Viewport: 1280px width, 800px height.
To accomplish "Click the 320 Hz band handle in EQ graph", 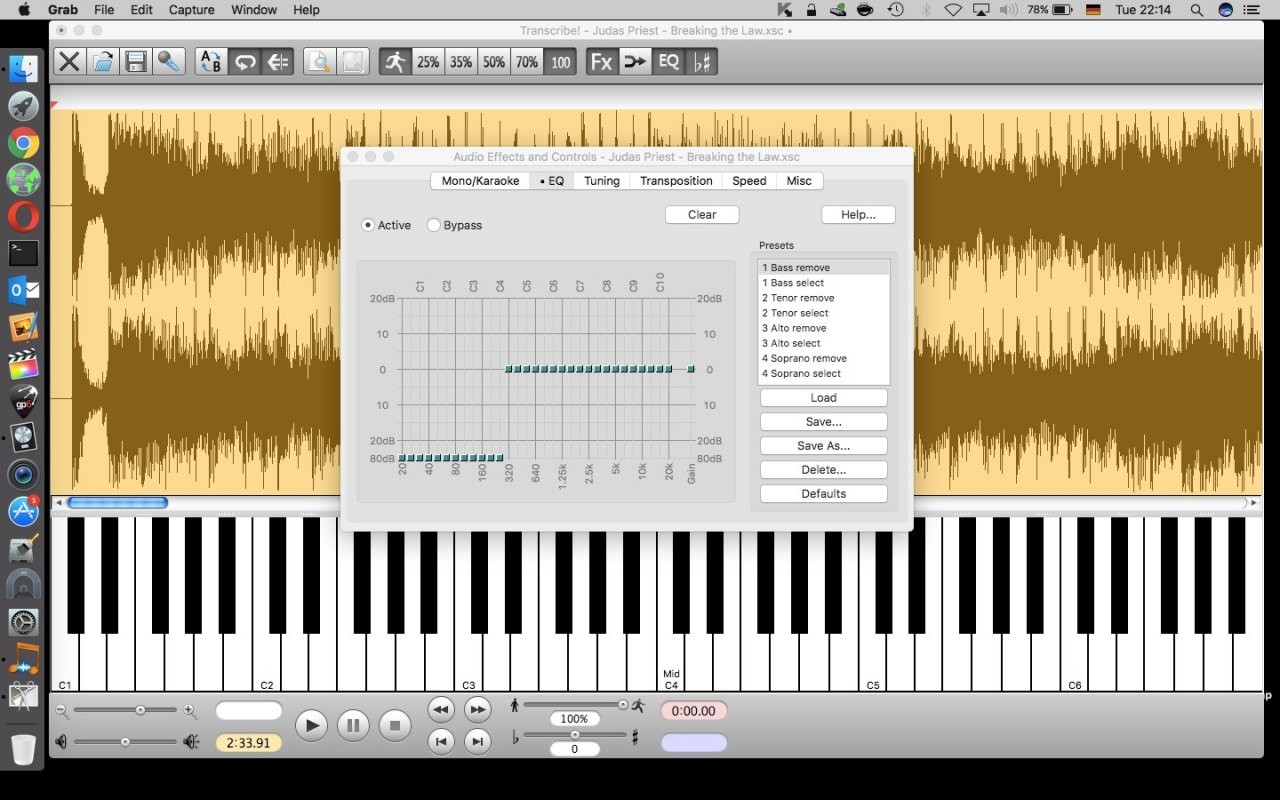I will click(509, 369).
